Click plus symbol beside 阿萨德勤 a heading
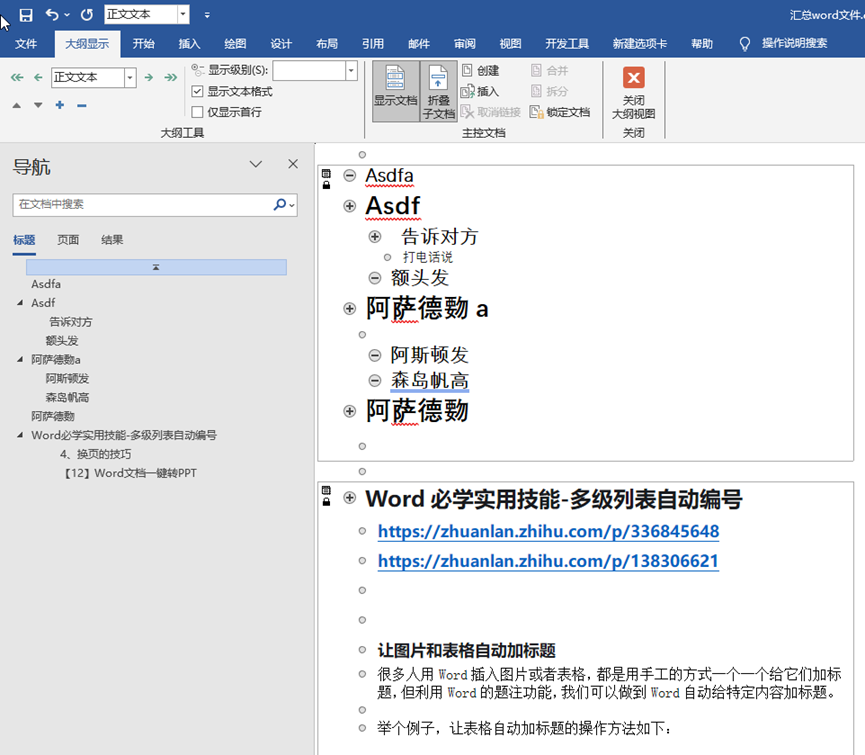The width and height of the screenshot is (865, 755). tap(349, 308)
